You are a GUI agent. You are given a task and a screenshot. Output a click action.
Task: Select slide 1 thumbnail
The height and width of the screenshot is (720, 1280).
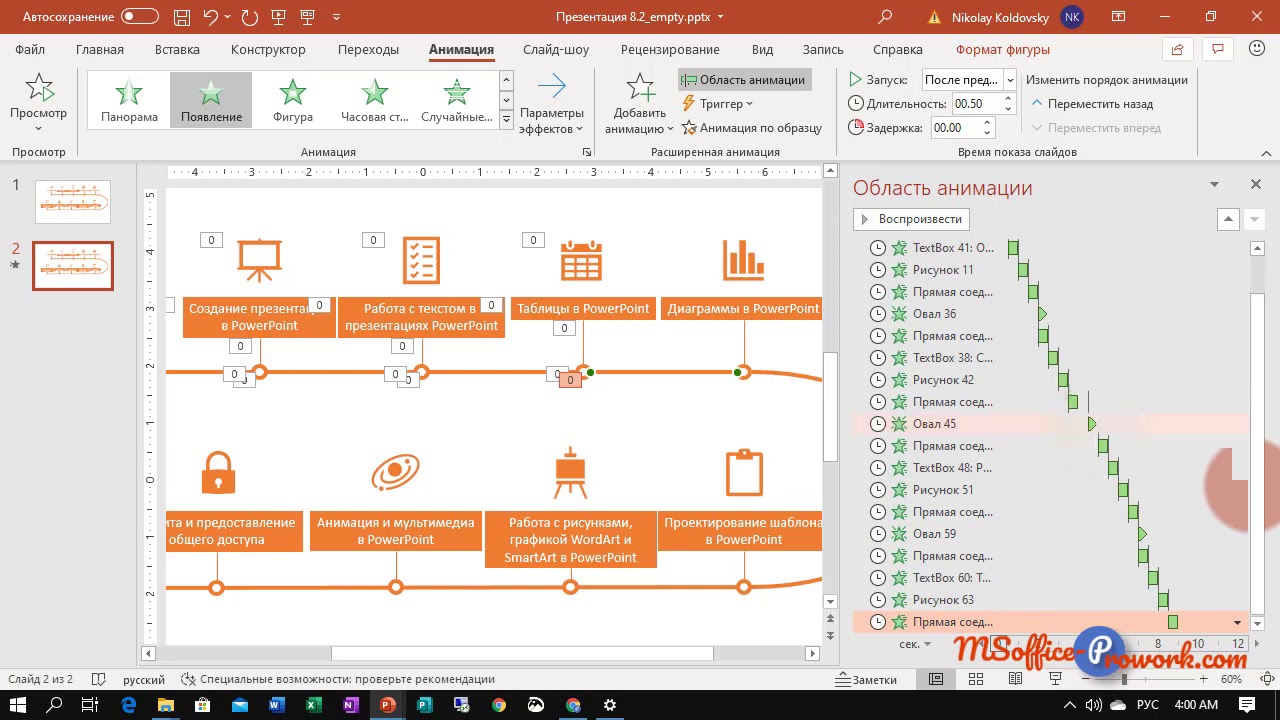pos(72,200)
